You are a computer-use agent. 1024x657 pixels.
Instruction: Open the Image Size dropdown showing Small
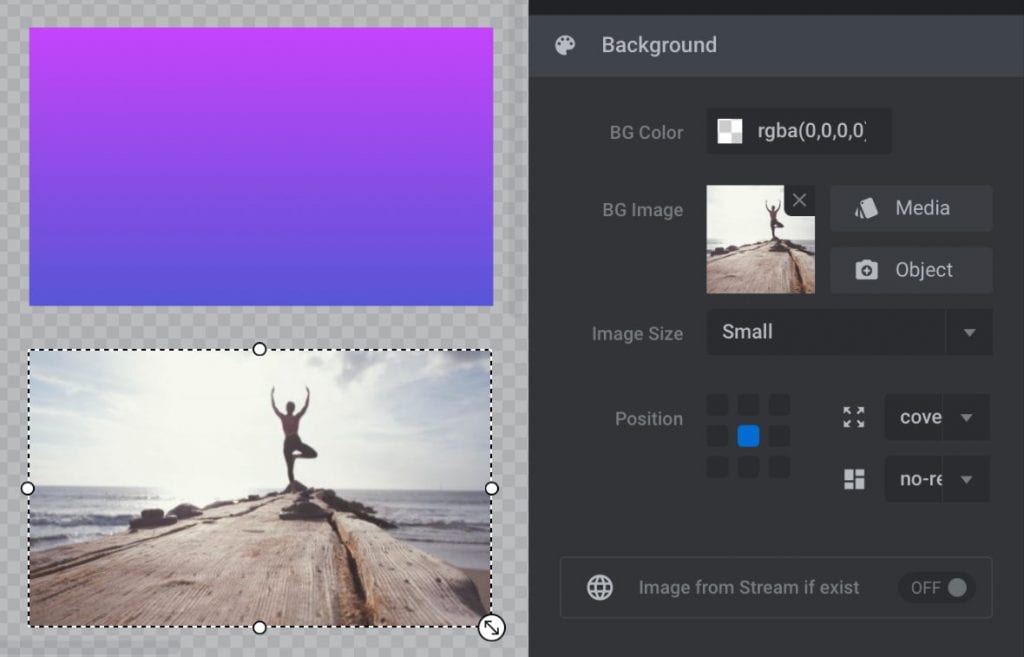click(848, 332)
